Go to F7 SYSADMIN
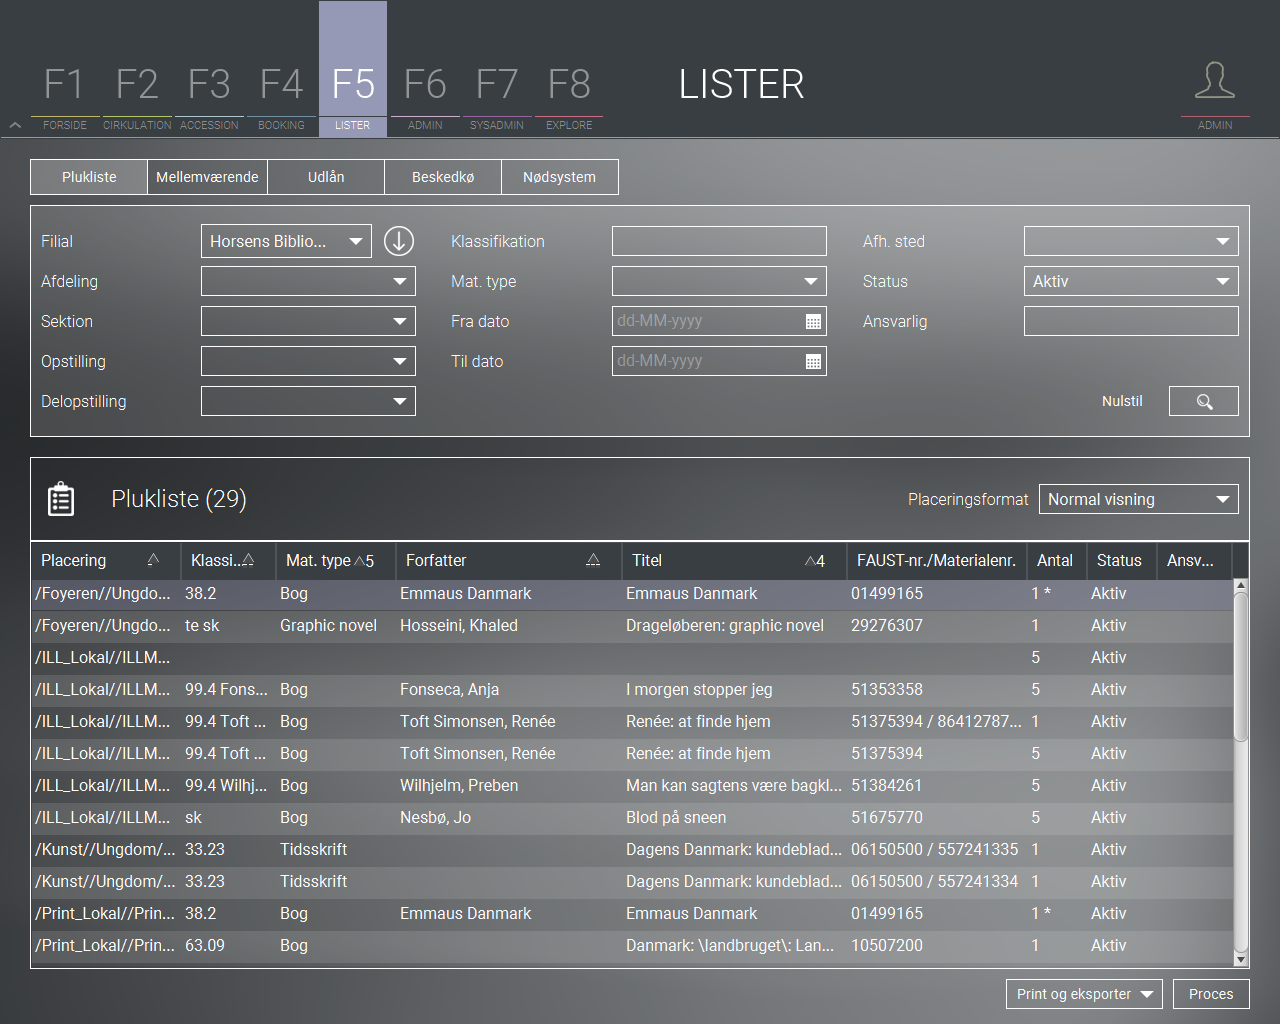 [x=497, y=97]
